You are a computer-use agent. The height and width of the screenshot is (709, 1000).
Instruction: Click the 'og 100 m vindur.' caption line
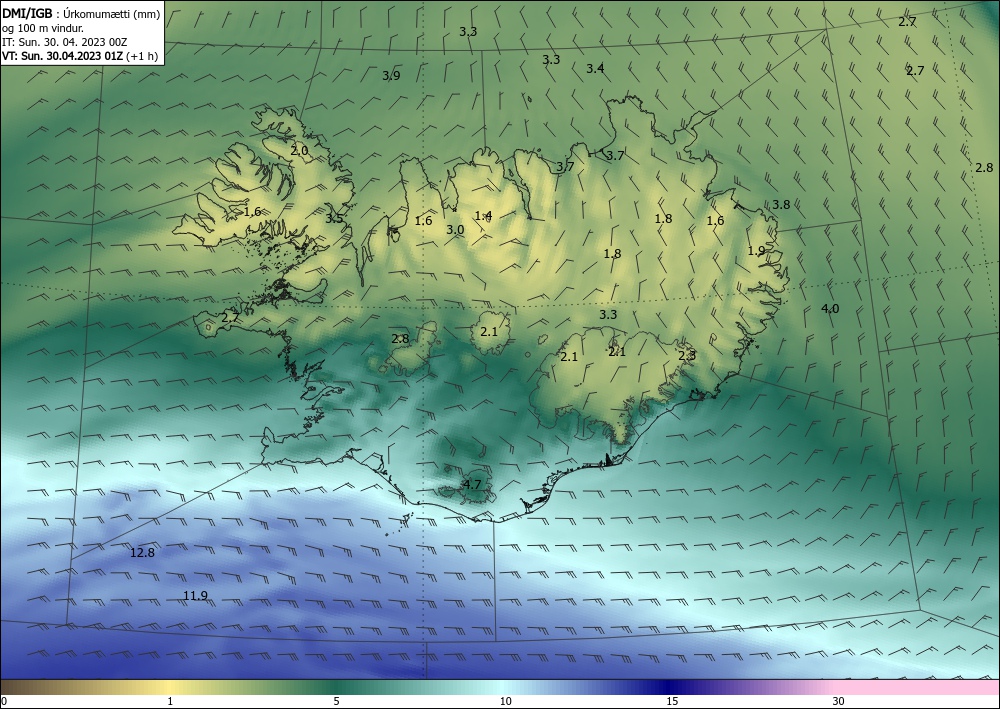coord(43,29)
